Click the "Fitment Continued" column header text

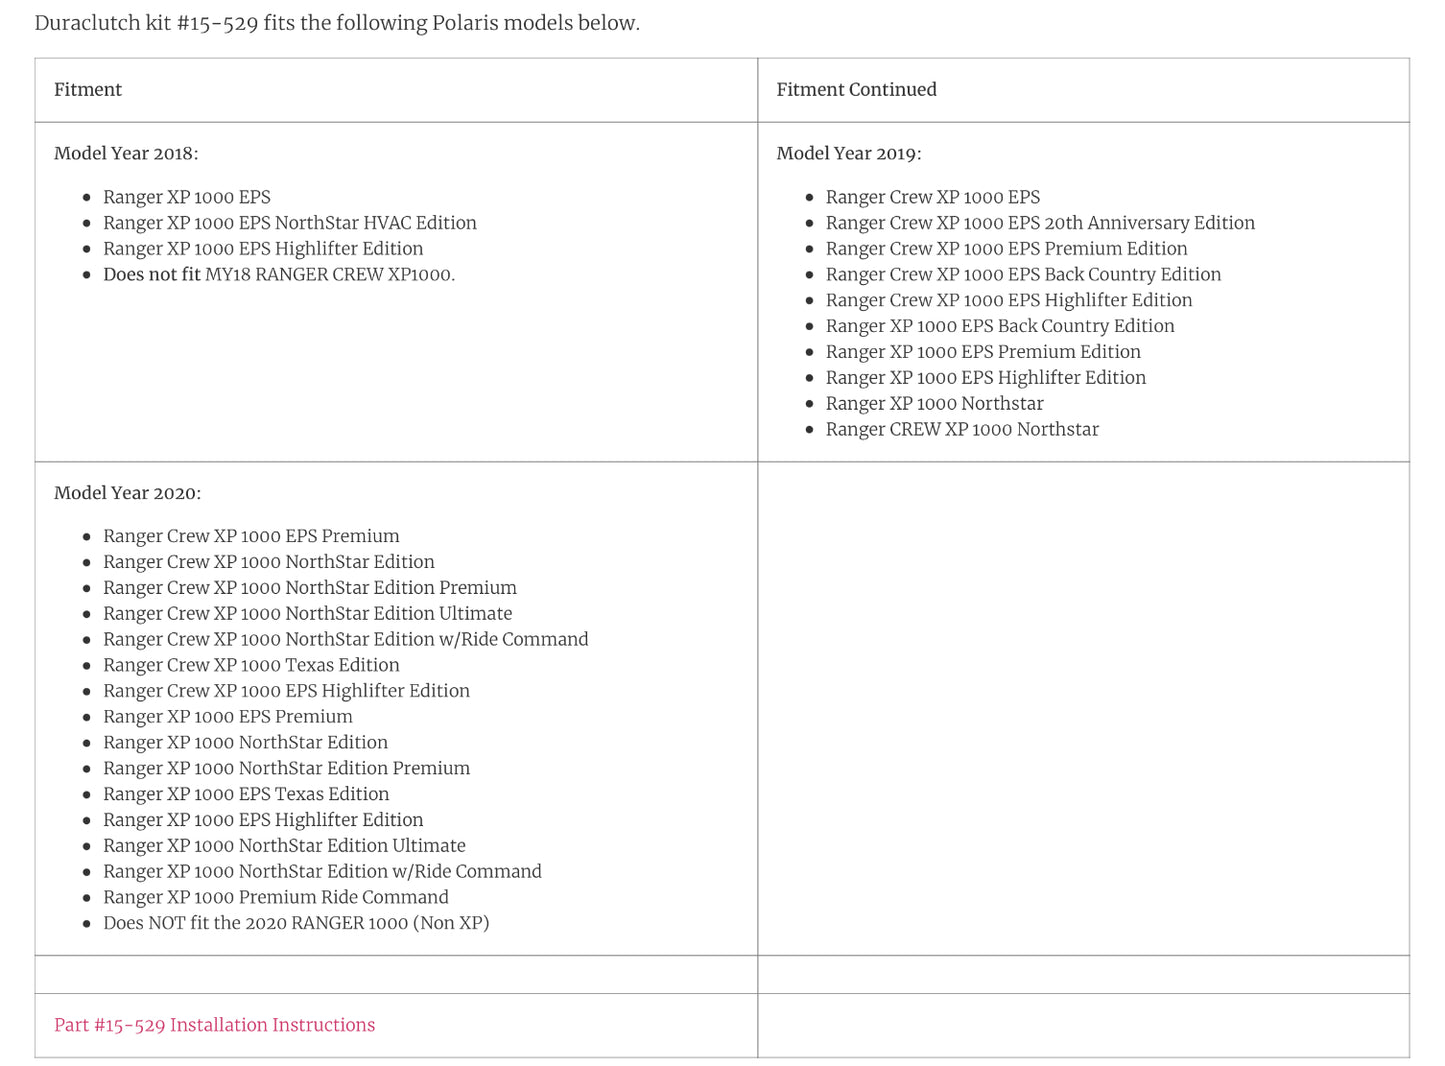point(856,90)
